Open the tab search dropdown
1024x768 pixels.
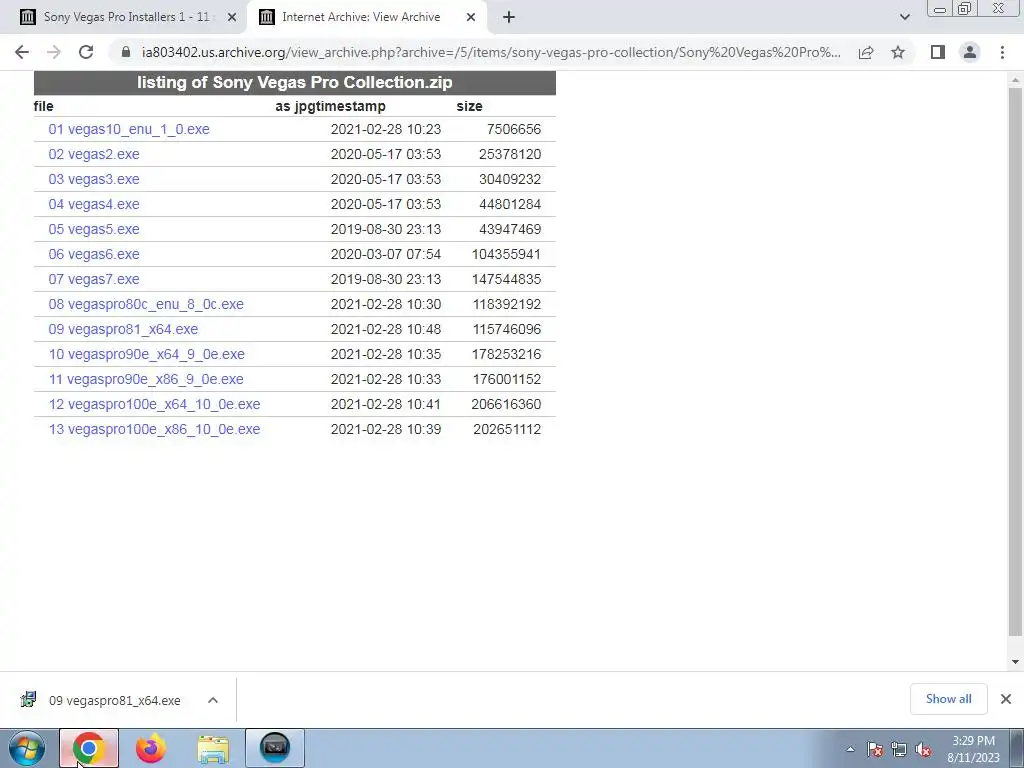point(904,17)
